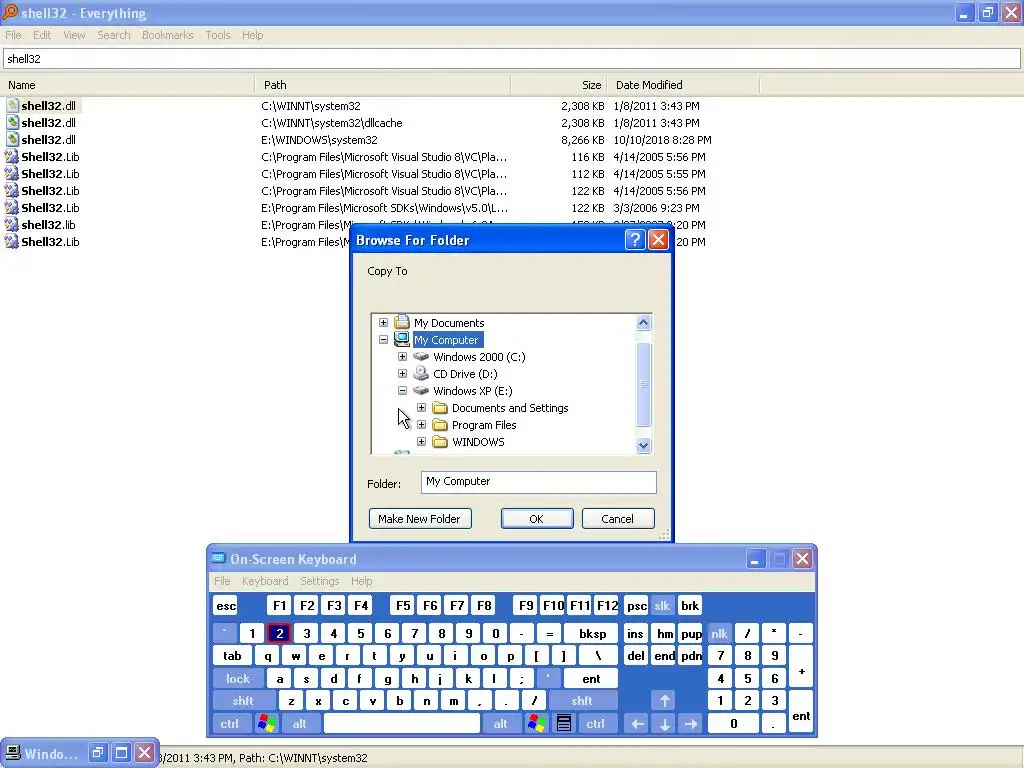This screenshot has height=768, width=1024.
Task: Open the Bookmarks menu in Everything
Action: (168, 35)
